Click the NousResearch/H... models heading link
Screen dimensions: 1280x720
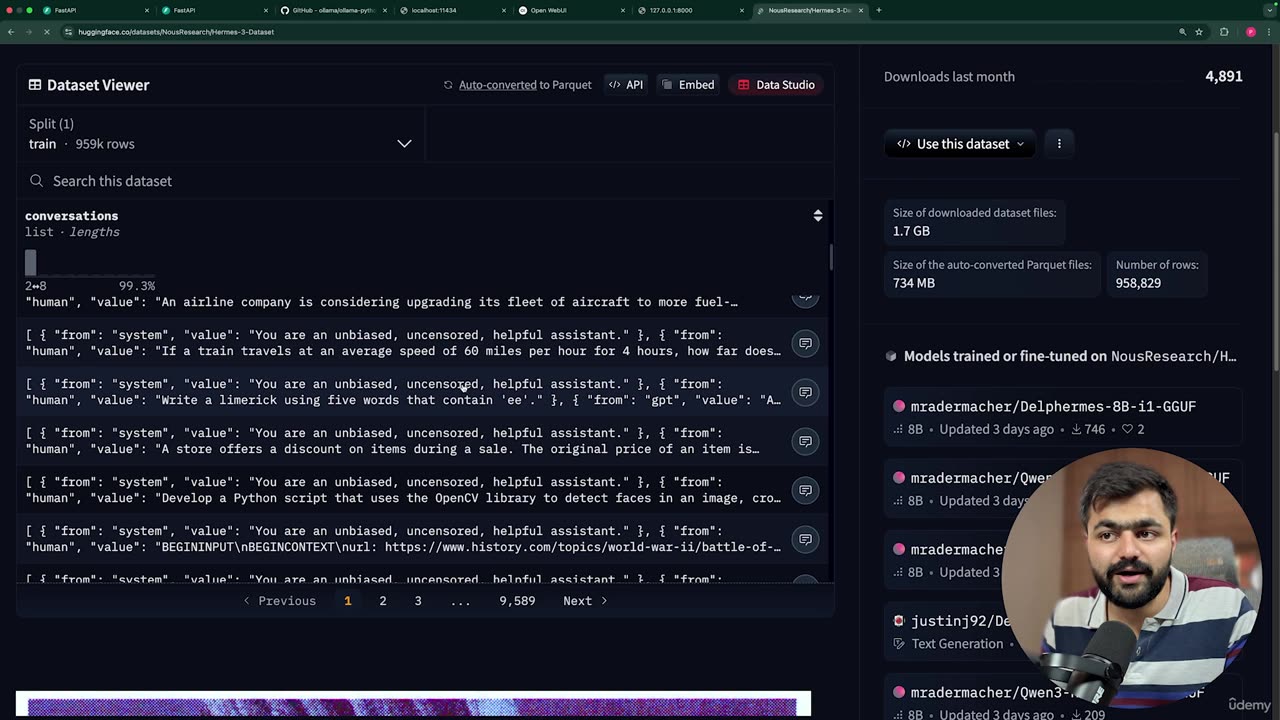[1173, 356]
